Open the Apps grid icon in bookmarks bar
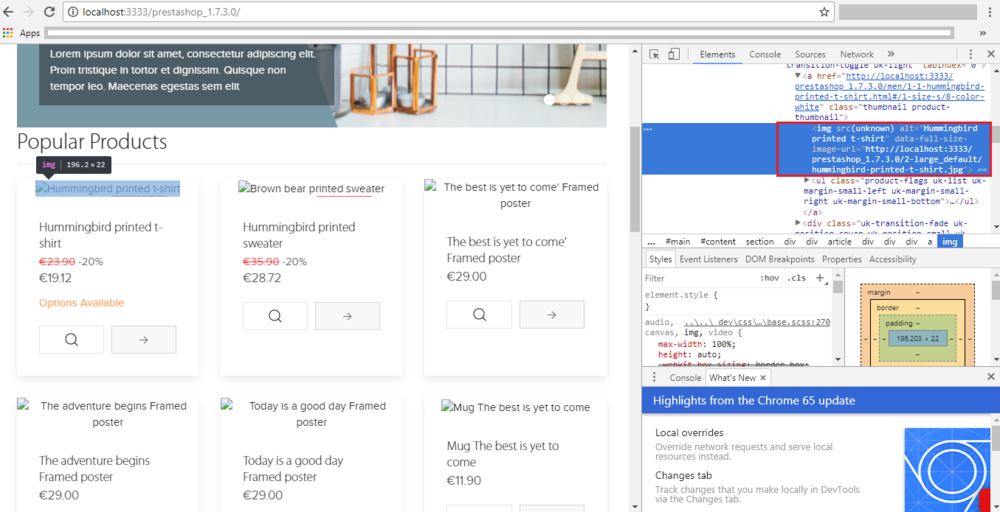 point(8,33)
